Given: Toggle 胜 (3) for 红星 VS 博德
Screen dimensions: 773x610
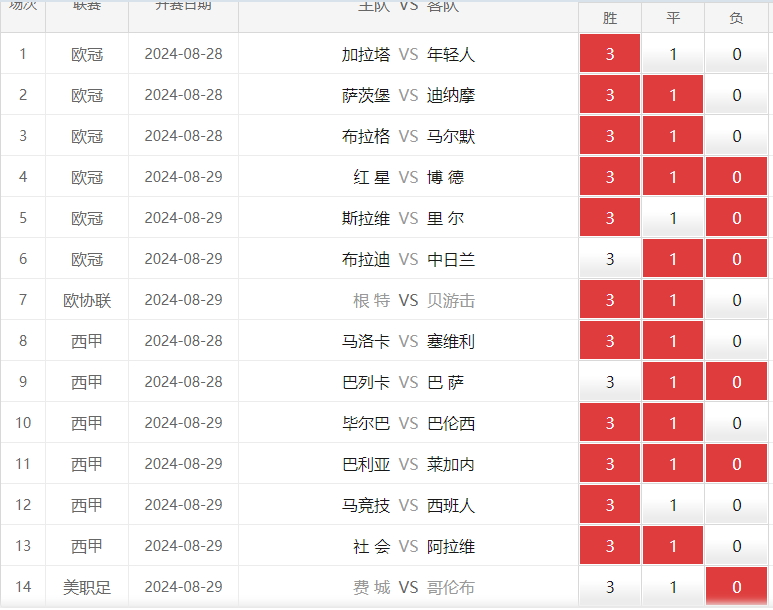Looking at the screenshot, I should 610,176.
